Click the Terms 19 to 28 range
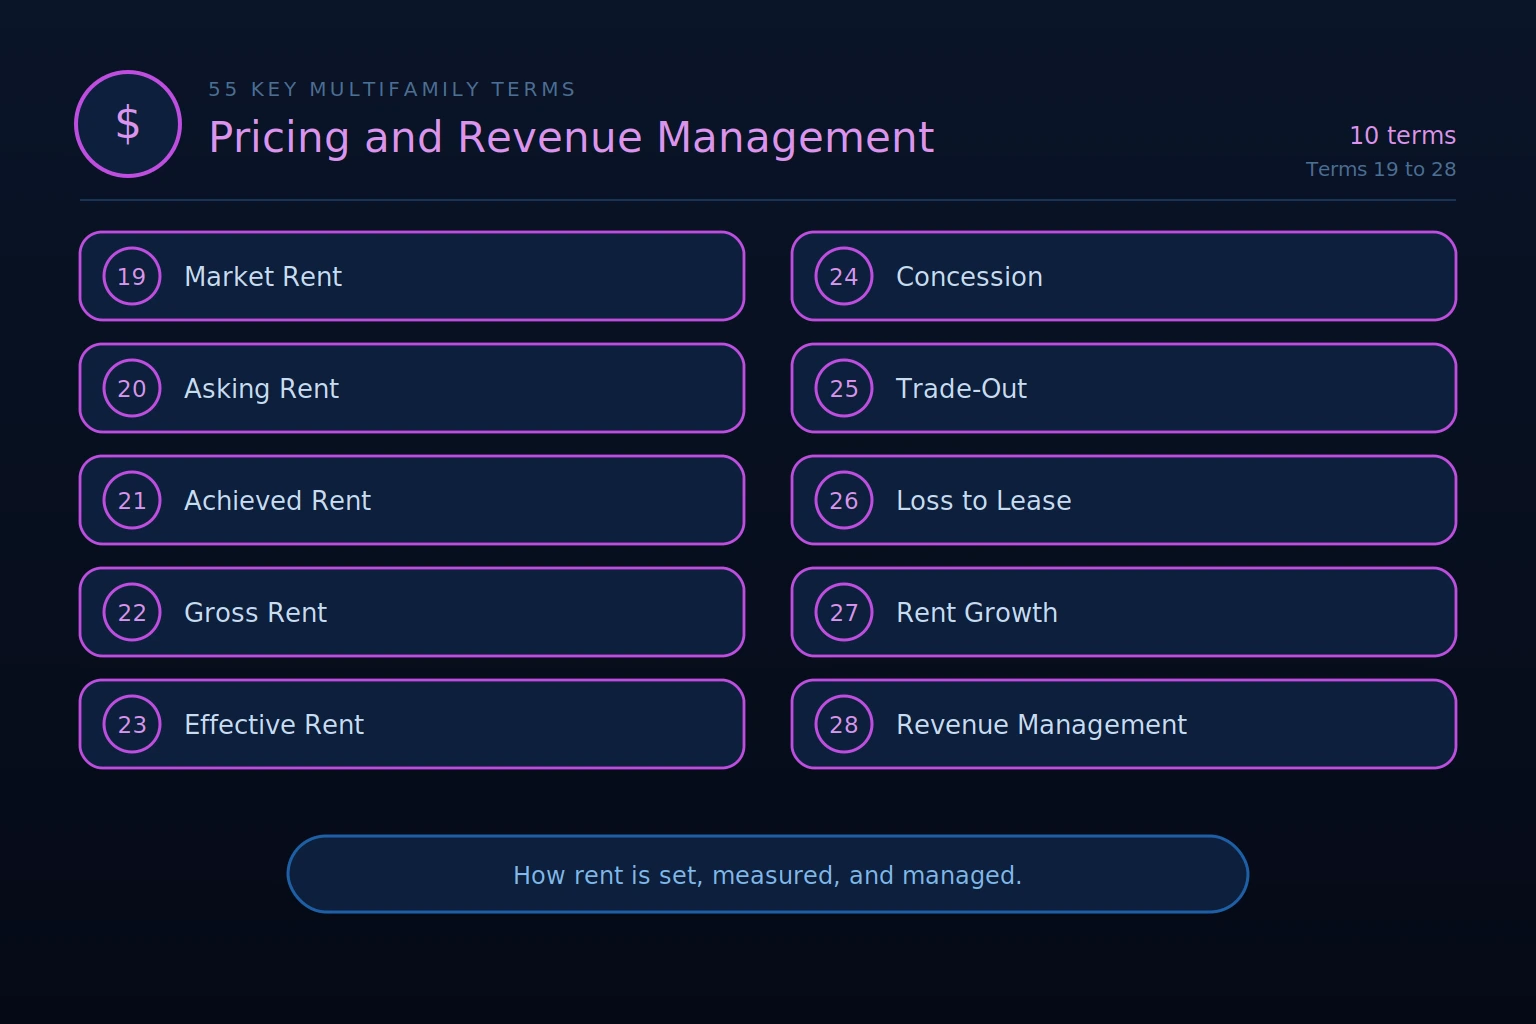 [x=1381, y=169]
